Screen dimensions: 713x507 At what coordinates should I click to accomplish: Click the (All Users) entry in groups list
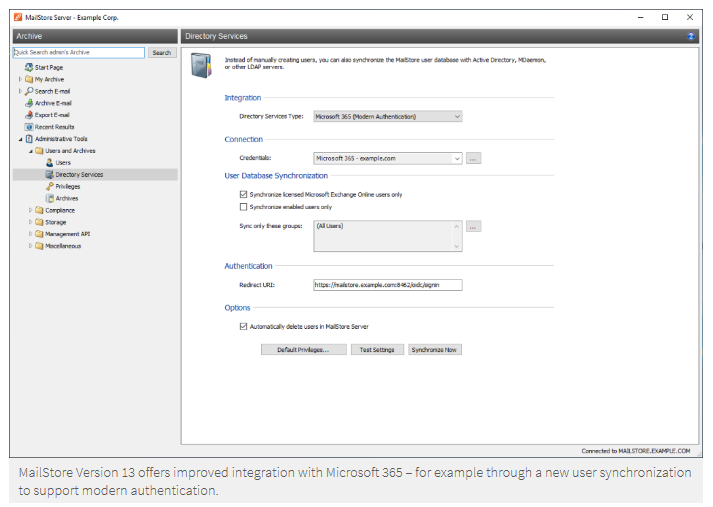[x=330, y=226]
